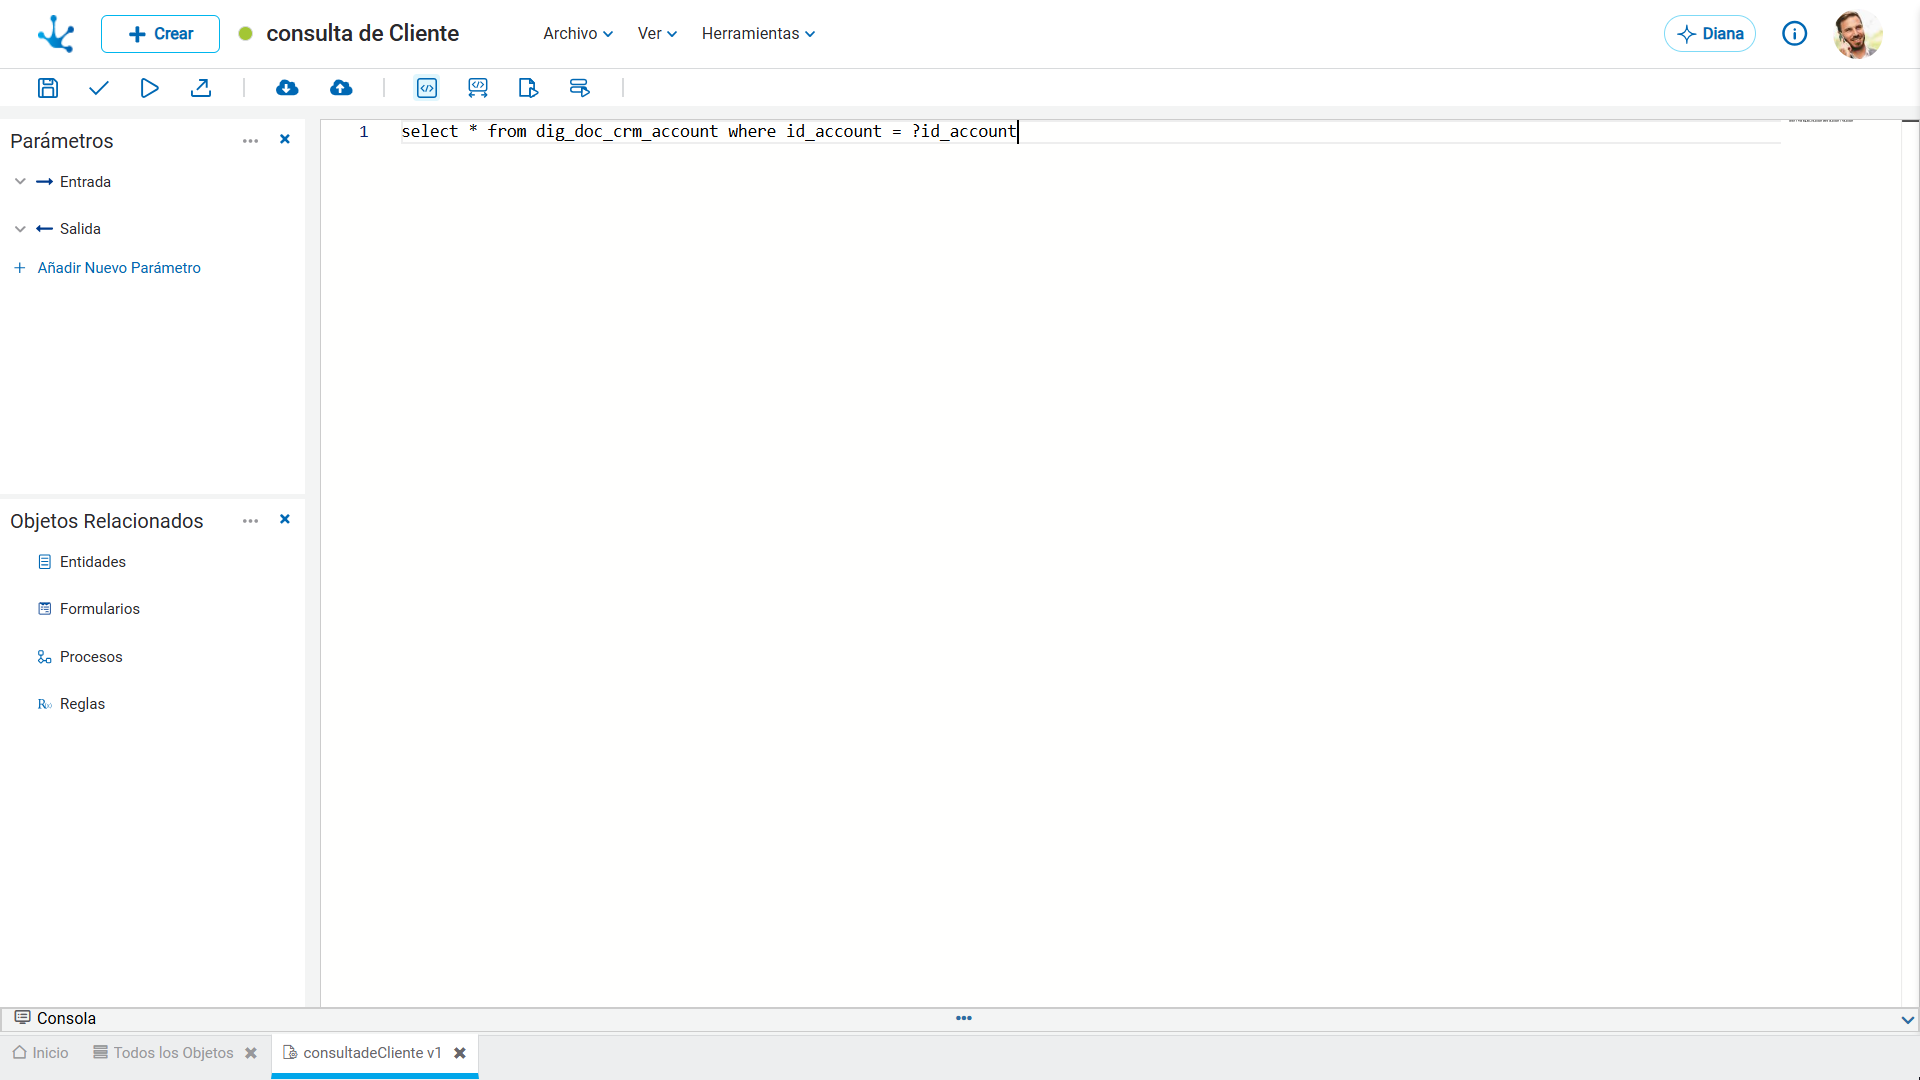The image size is (1920, 1080).
Task: Expand the Consola panel chevron
Action: (x=1908, y=1020)
